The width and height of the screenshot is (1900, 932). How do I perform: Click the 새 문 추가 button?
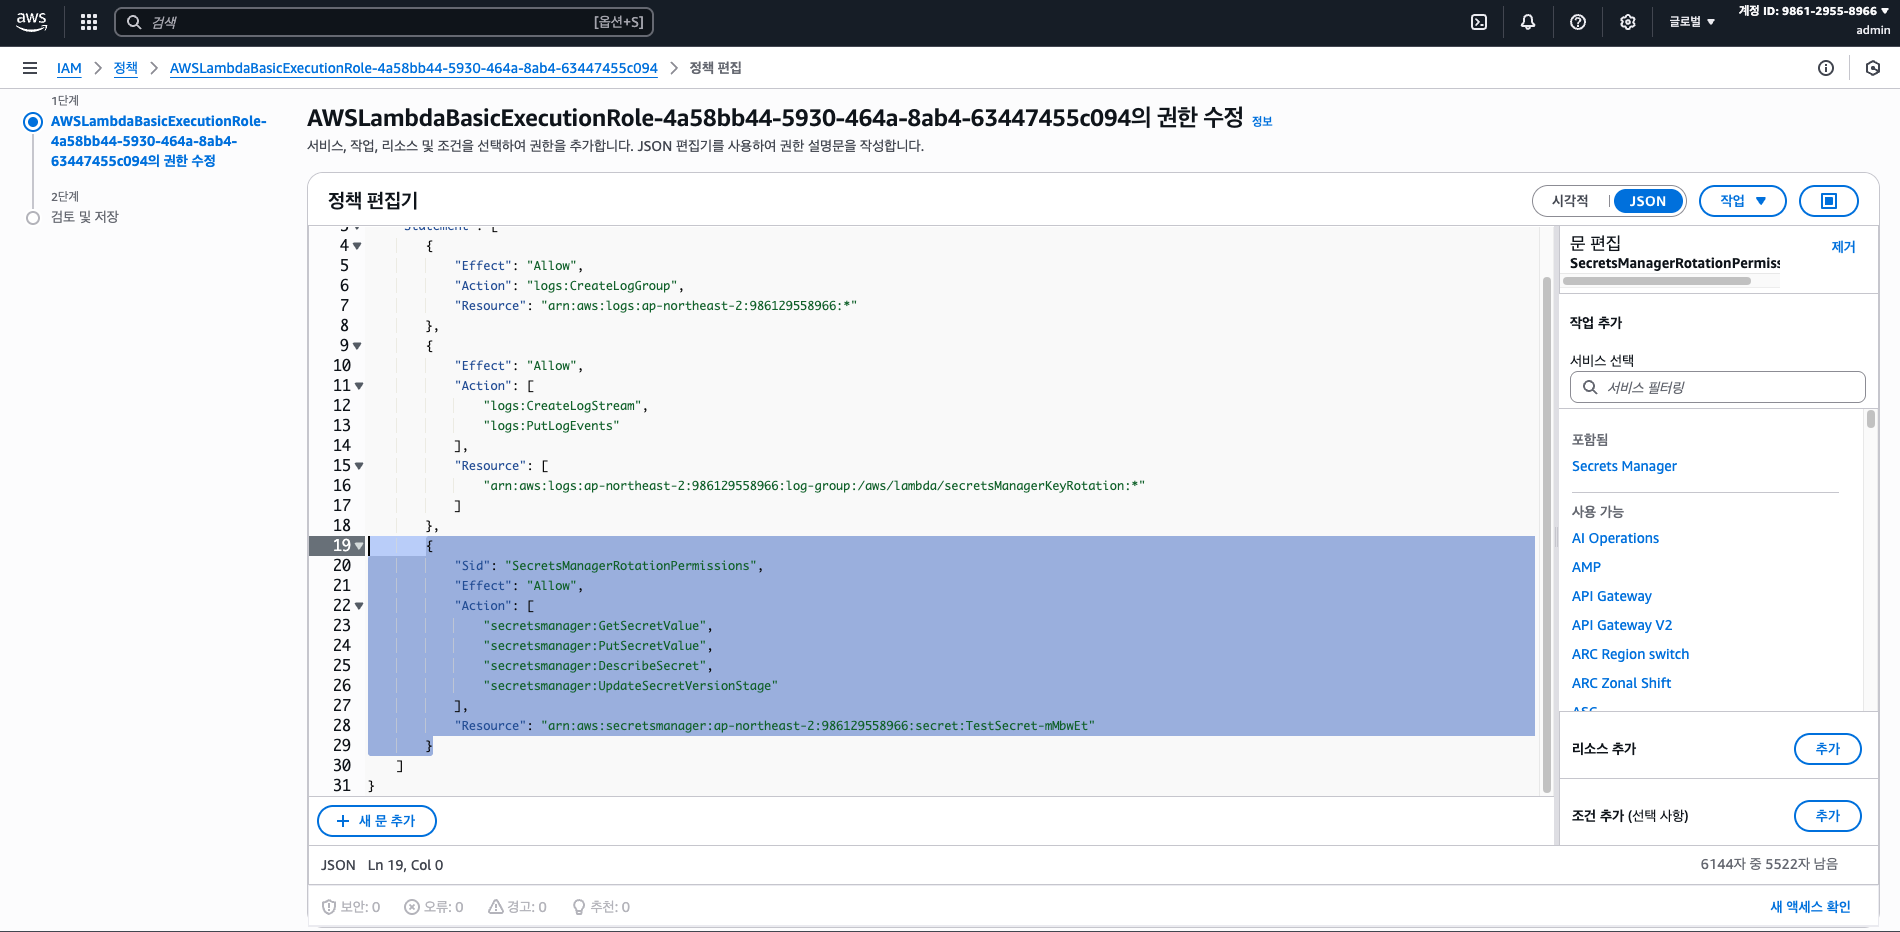pos(377,821)
